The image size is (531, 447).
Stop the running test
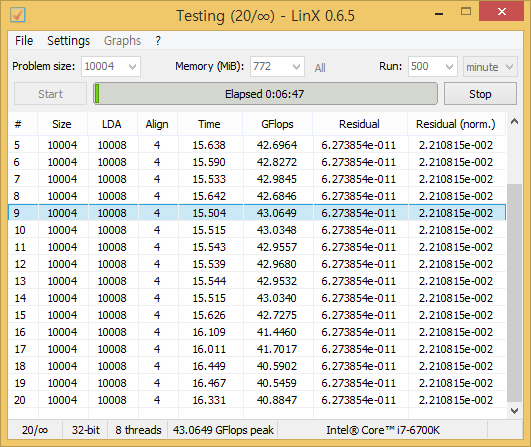480,94
